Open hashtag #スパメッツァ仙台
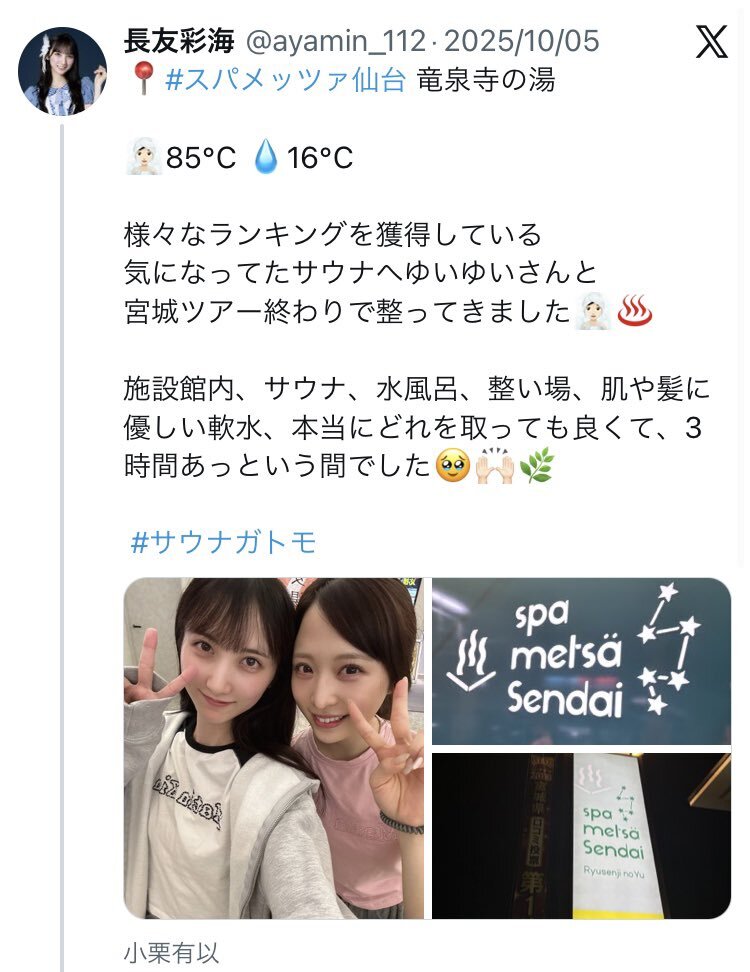The height and width of the screenshot is (972, 750). coord(286,80)
